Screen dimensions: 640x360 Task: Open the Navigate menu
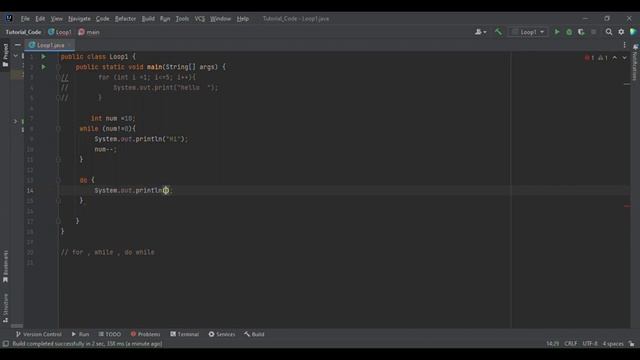[79, 19]
